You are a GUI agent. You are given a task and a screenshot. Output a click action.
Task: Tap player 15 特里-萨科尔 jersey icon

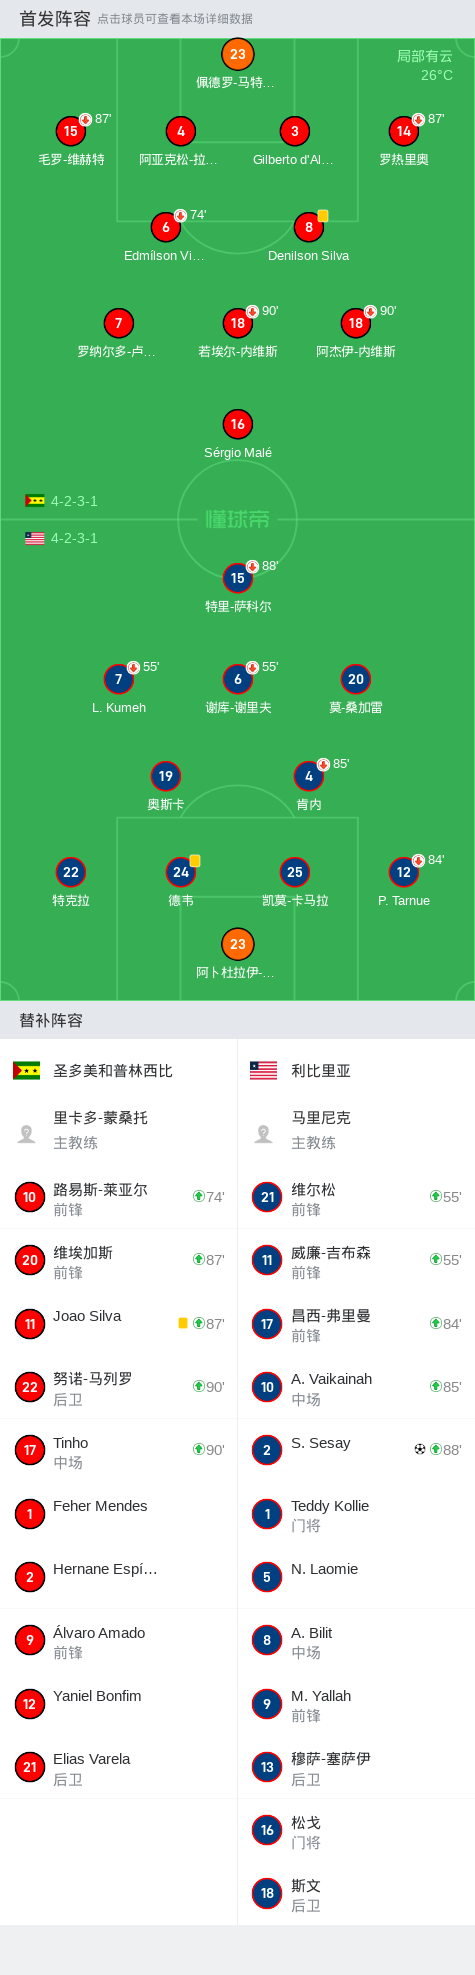237,578
